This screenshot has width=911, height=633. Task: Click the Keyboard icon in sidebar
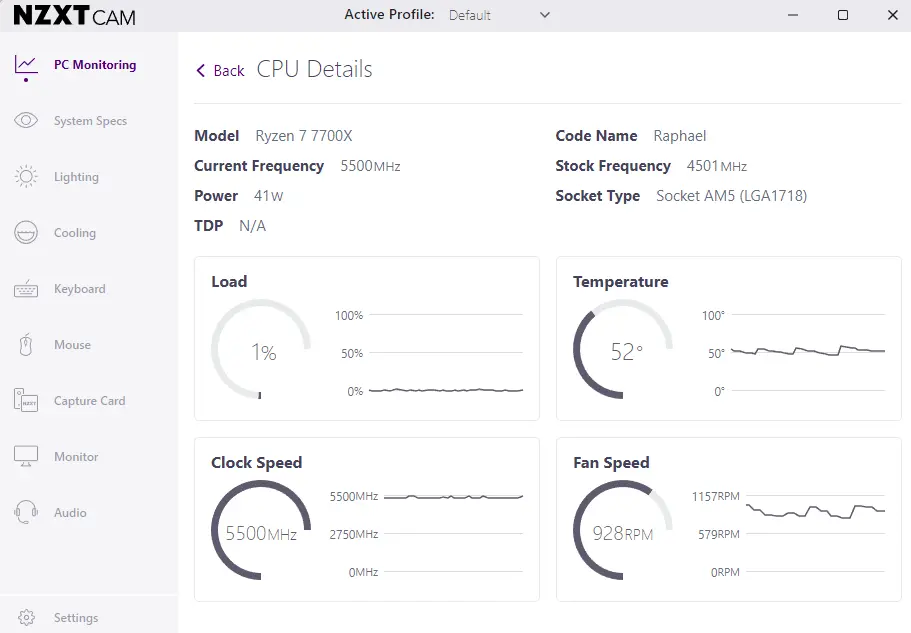click(x=26, y=289)
